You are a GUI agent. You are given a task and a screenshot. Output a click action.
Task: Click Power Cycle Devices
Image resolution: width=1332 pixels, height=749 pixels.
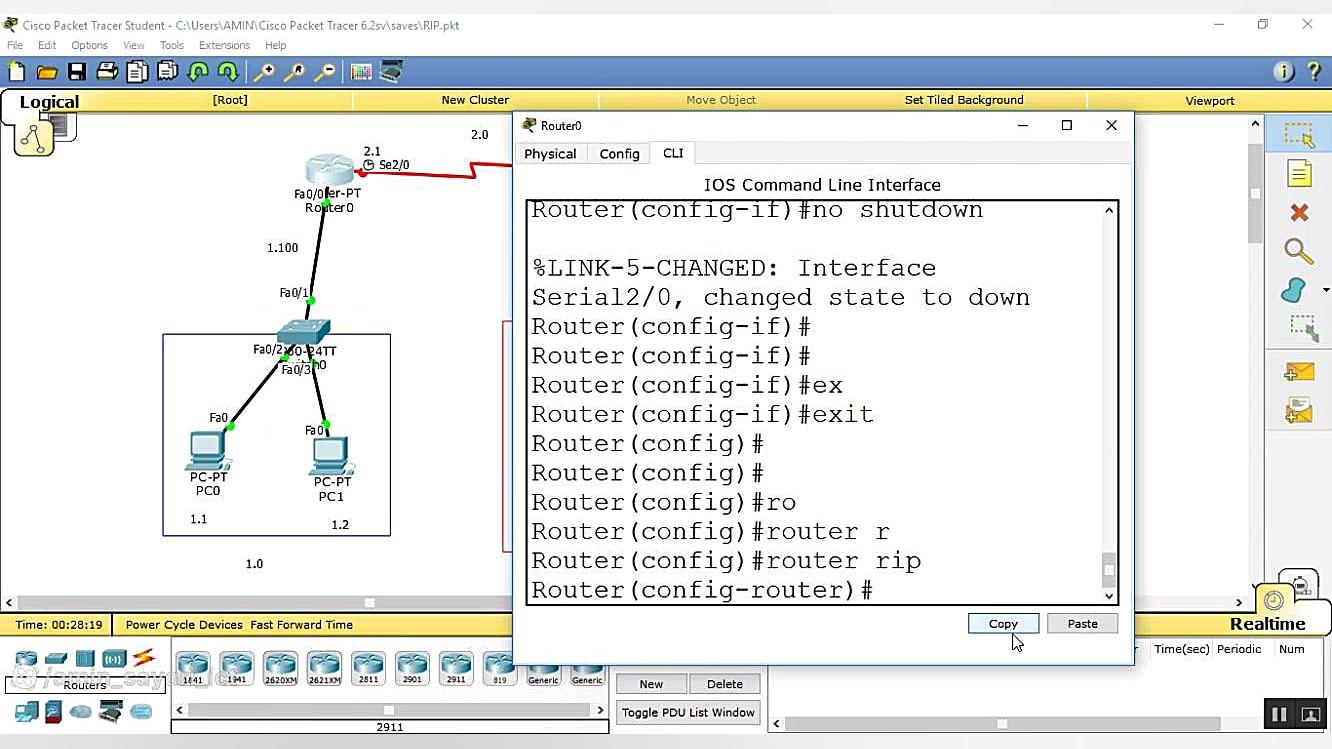[x=184, y=624]
